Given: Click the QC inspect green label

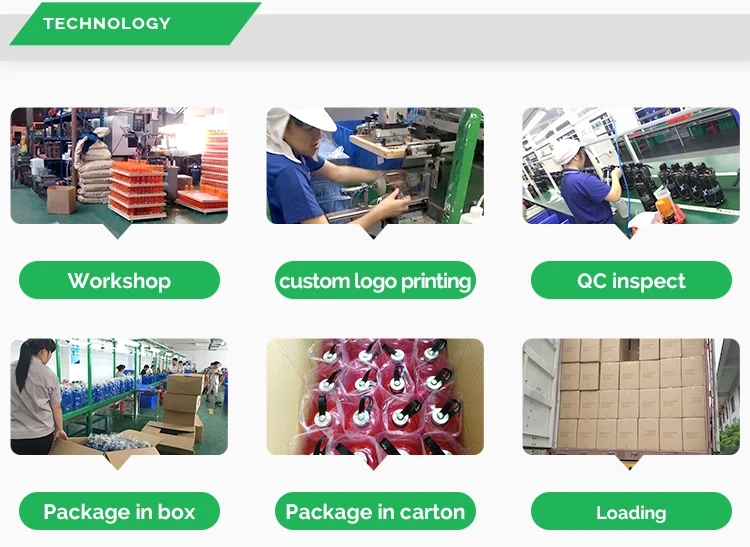Looking at the screenshot, I should [x=631, y=280].
